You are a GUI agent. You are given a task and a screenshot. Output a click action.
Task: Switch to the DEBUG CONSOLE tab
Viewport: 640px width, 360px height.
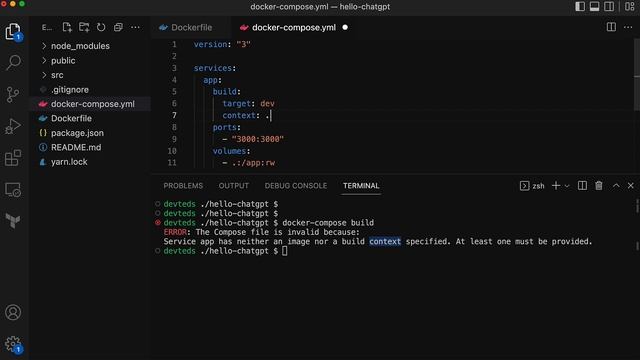(x=296, y=186)
